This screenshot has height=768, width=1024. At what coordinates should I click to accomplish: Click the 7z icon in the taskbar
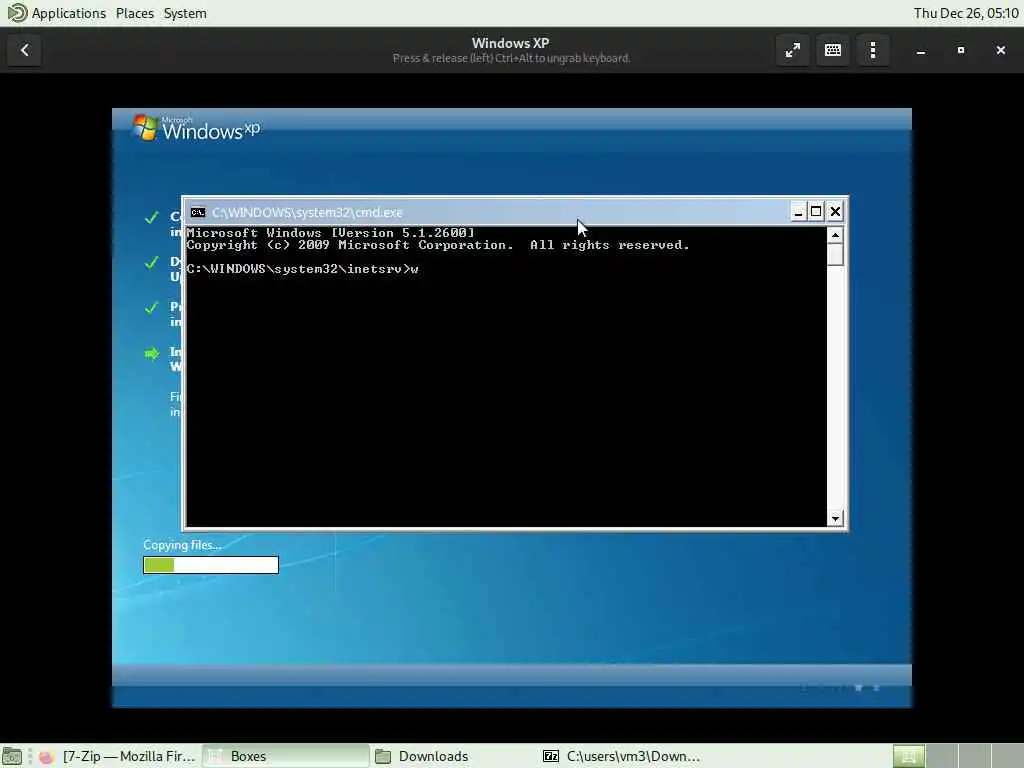coord(551,756)
